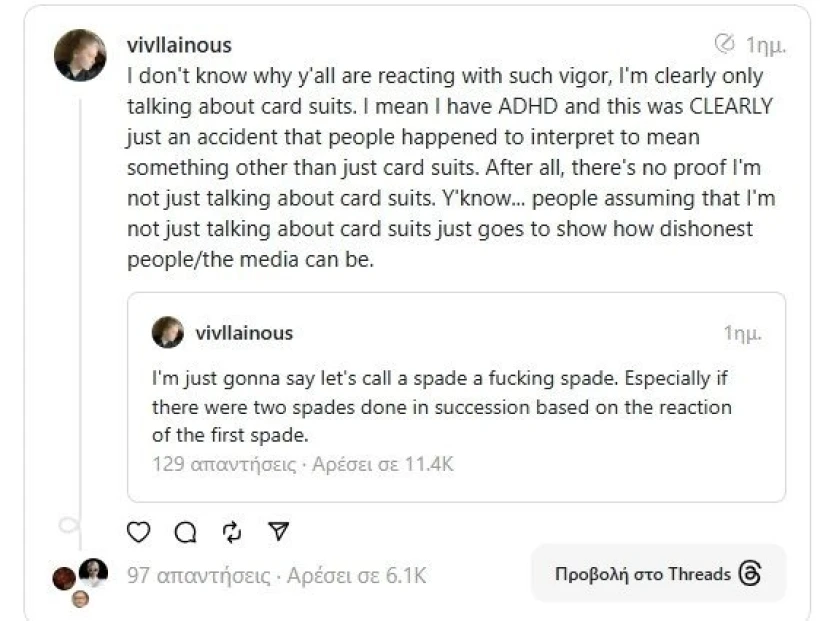Open the Αρέσει σε 6.1K likes count

pyautogui.click(x=356, y=576)
